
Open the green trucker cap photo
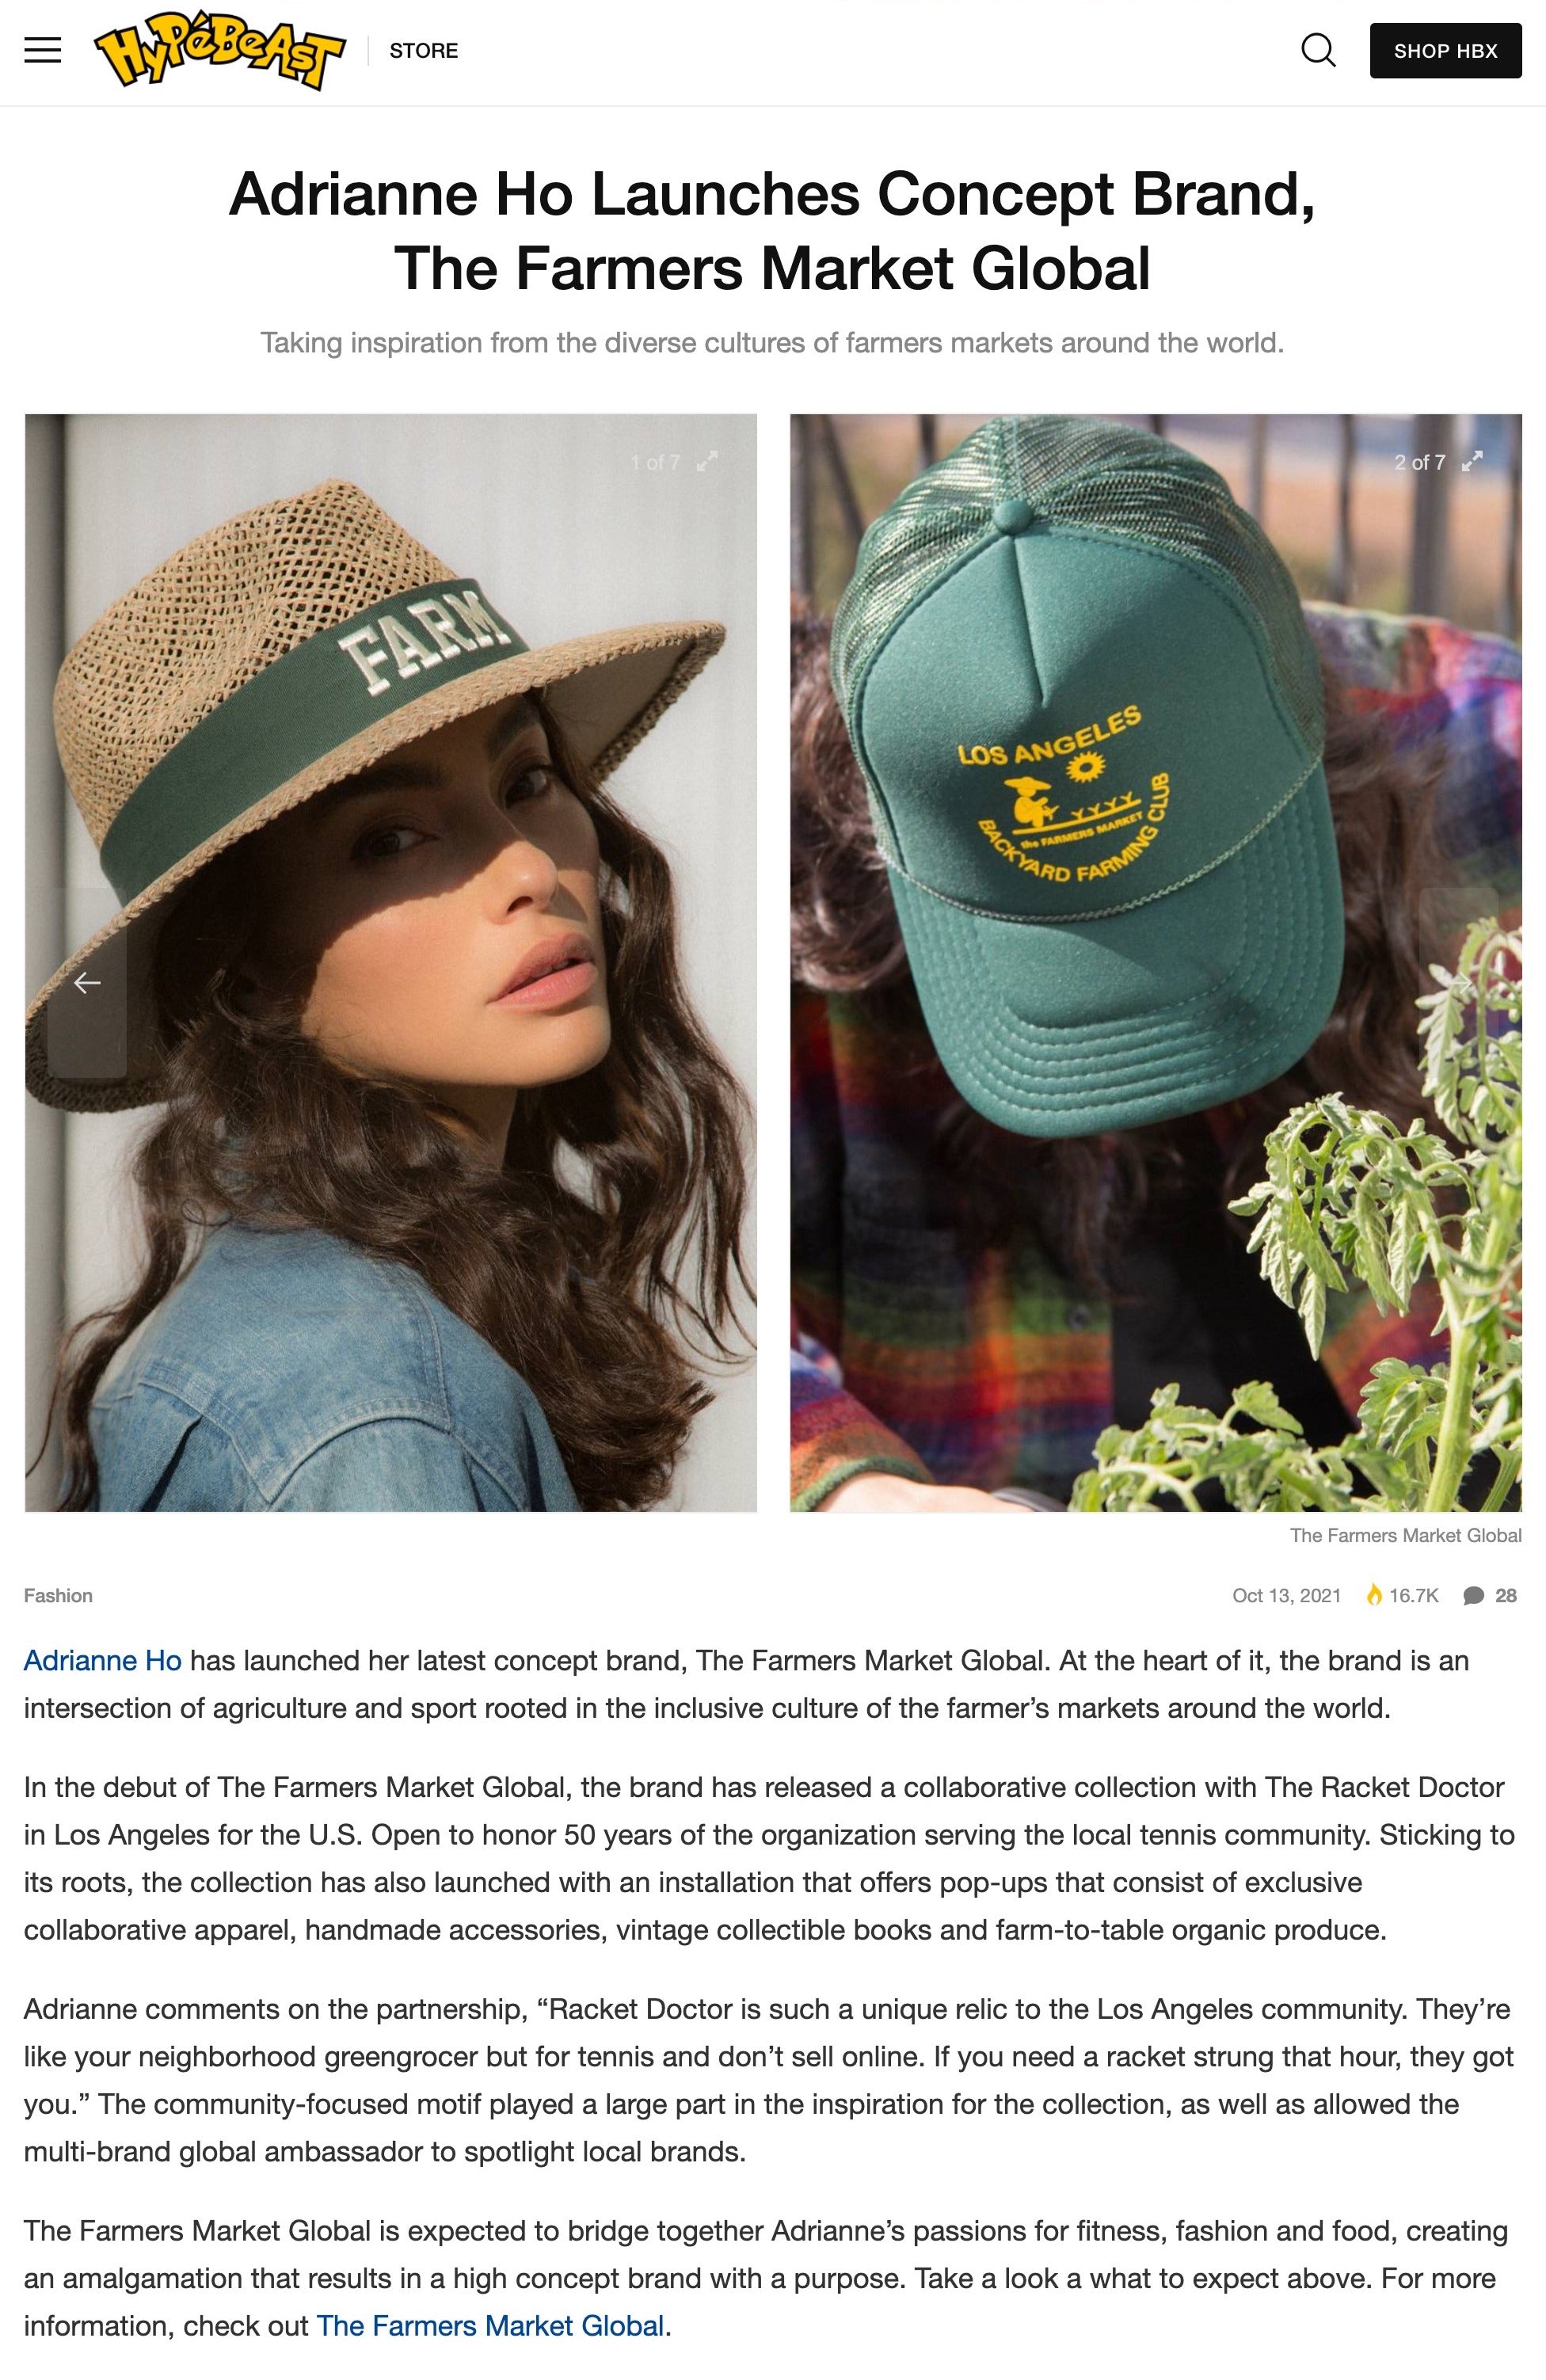click(x=1156, y=963)
